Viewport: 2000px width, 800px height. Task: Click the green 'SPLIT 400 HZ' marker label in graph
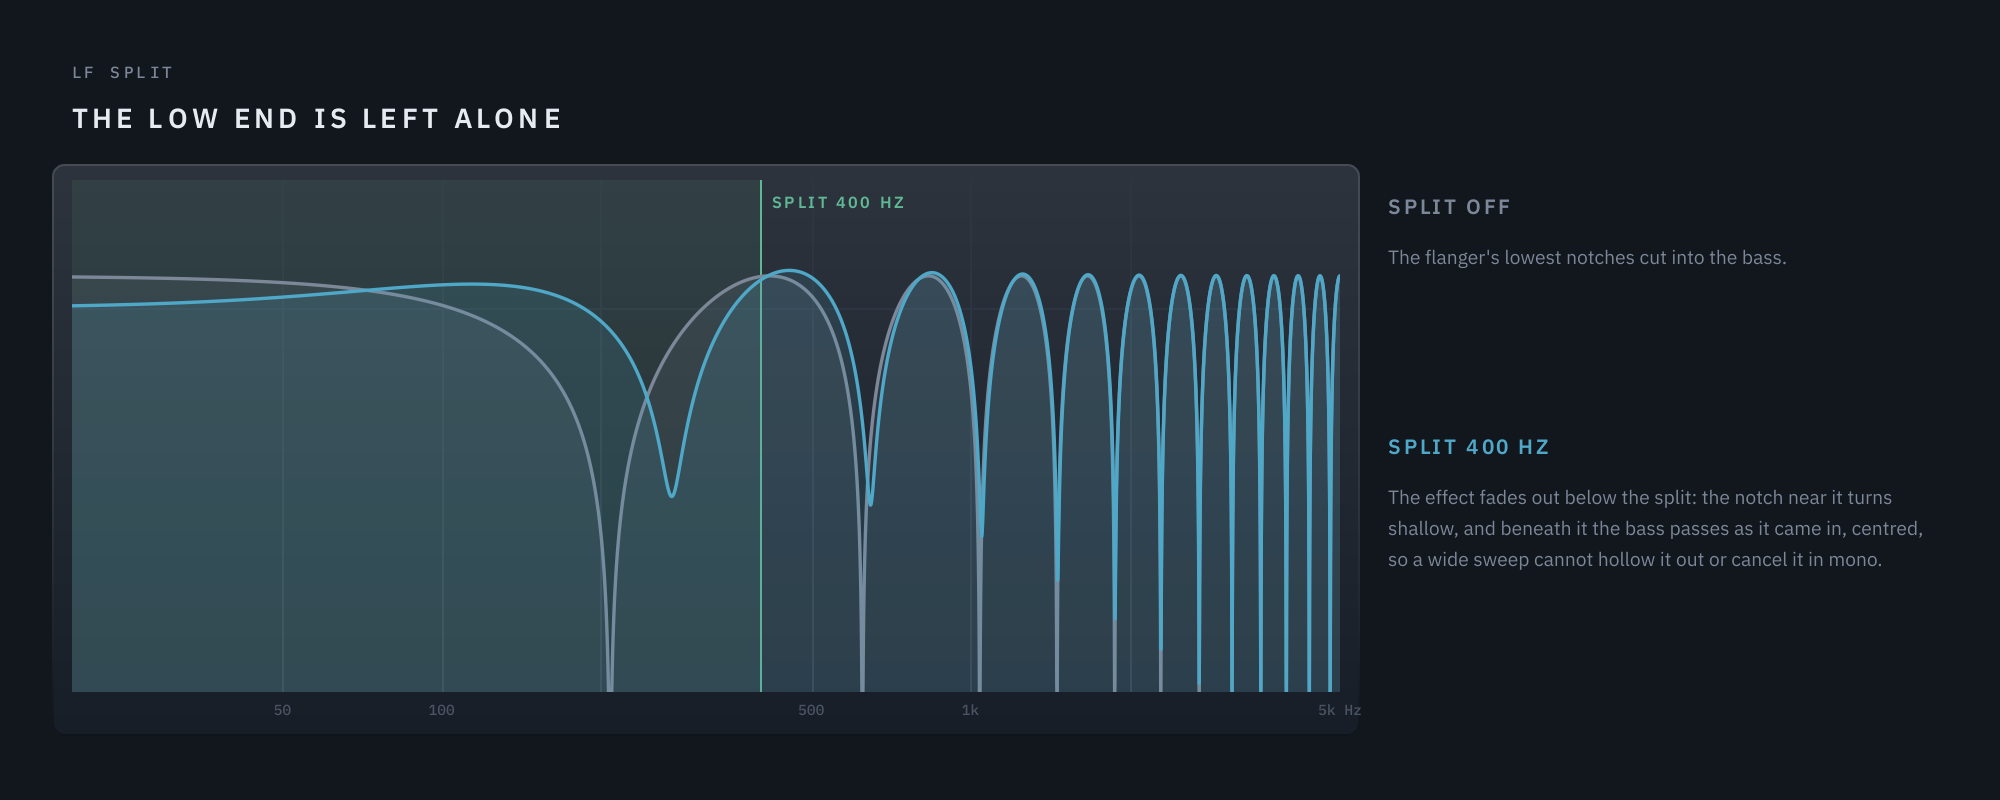click(838, 203)
